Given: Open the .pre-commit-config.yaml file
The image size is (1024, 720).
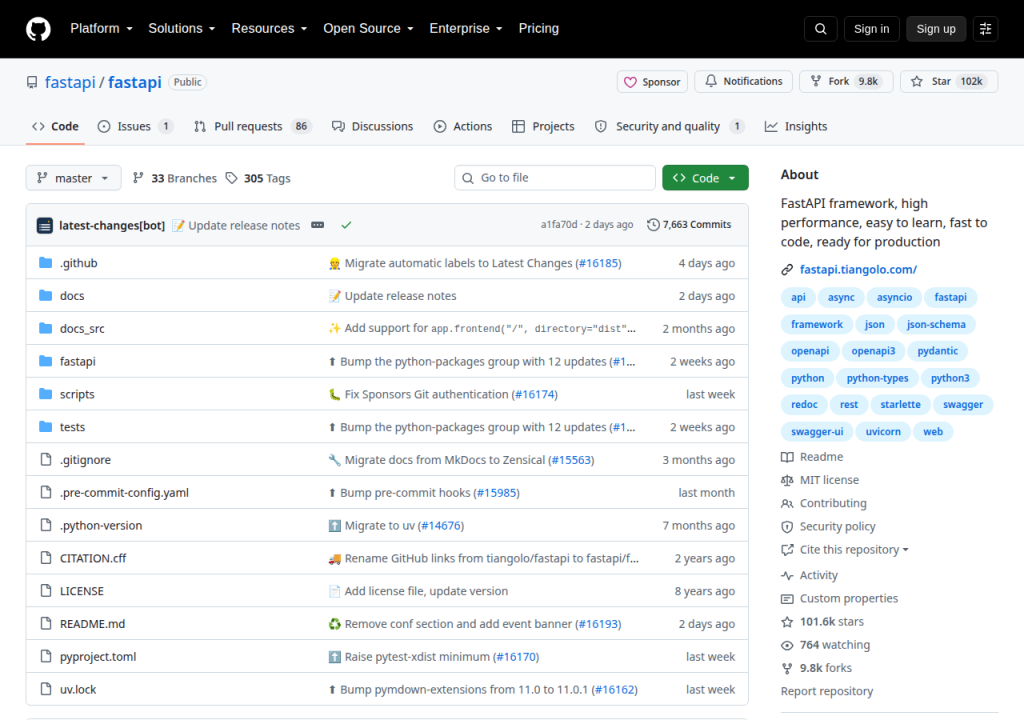Looking at the screenshot, I should [x=124, y=493].
